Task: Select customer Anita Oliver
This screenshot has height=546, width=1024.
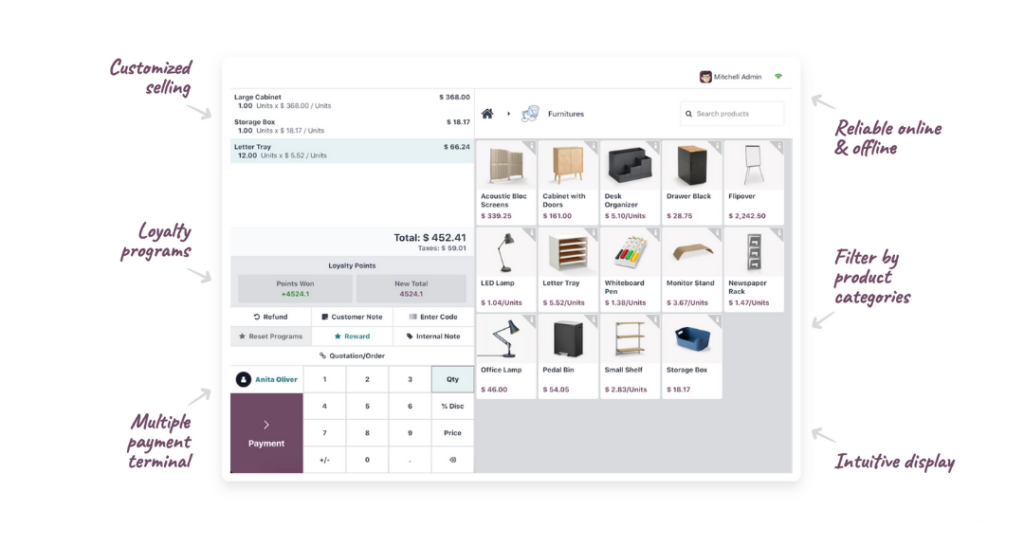Action: 266,379
